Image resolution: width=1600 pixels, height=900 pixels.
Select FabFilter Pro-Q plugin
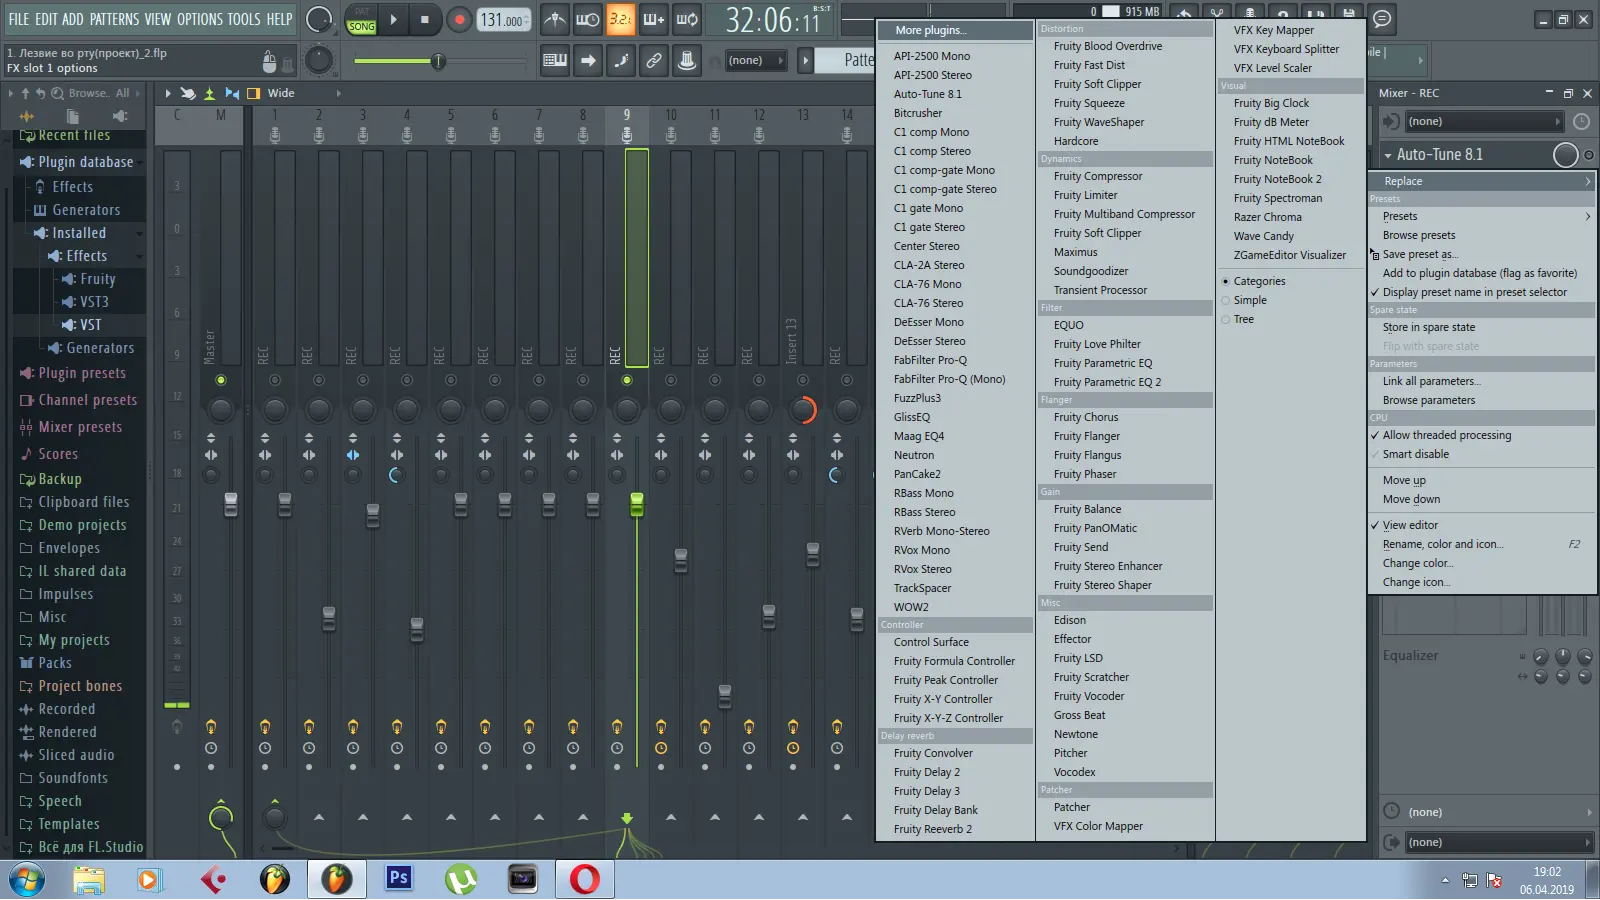[x=930, y=360]
